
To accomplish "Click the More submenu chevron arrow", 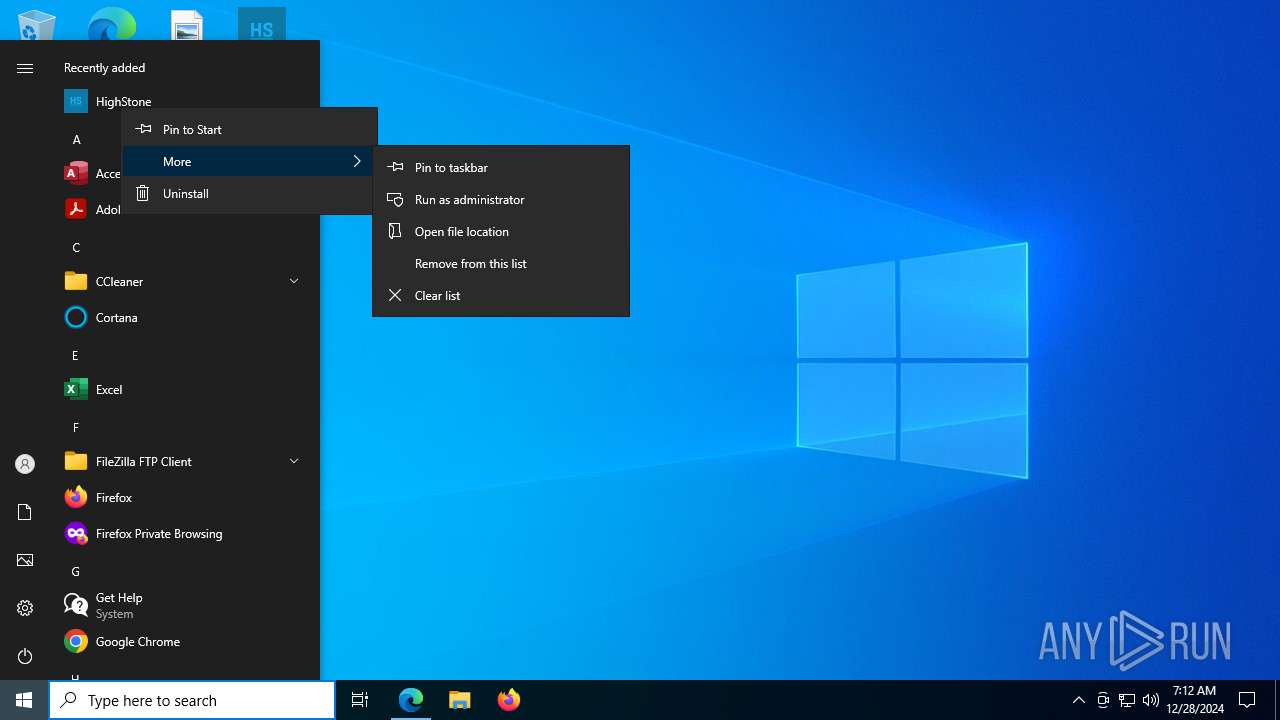I will click(357, 161).
